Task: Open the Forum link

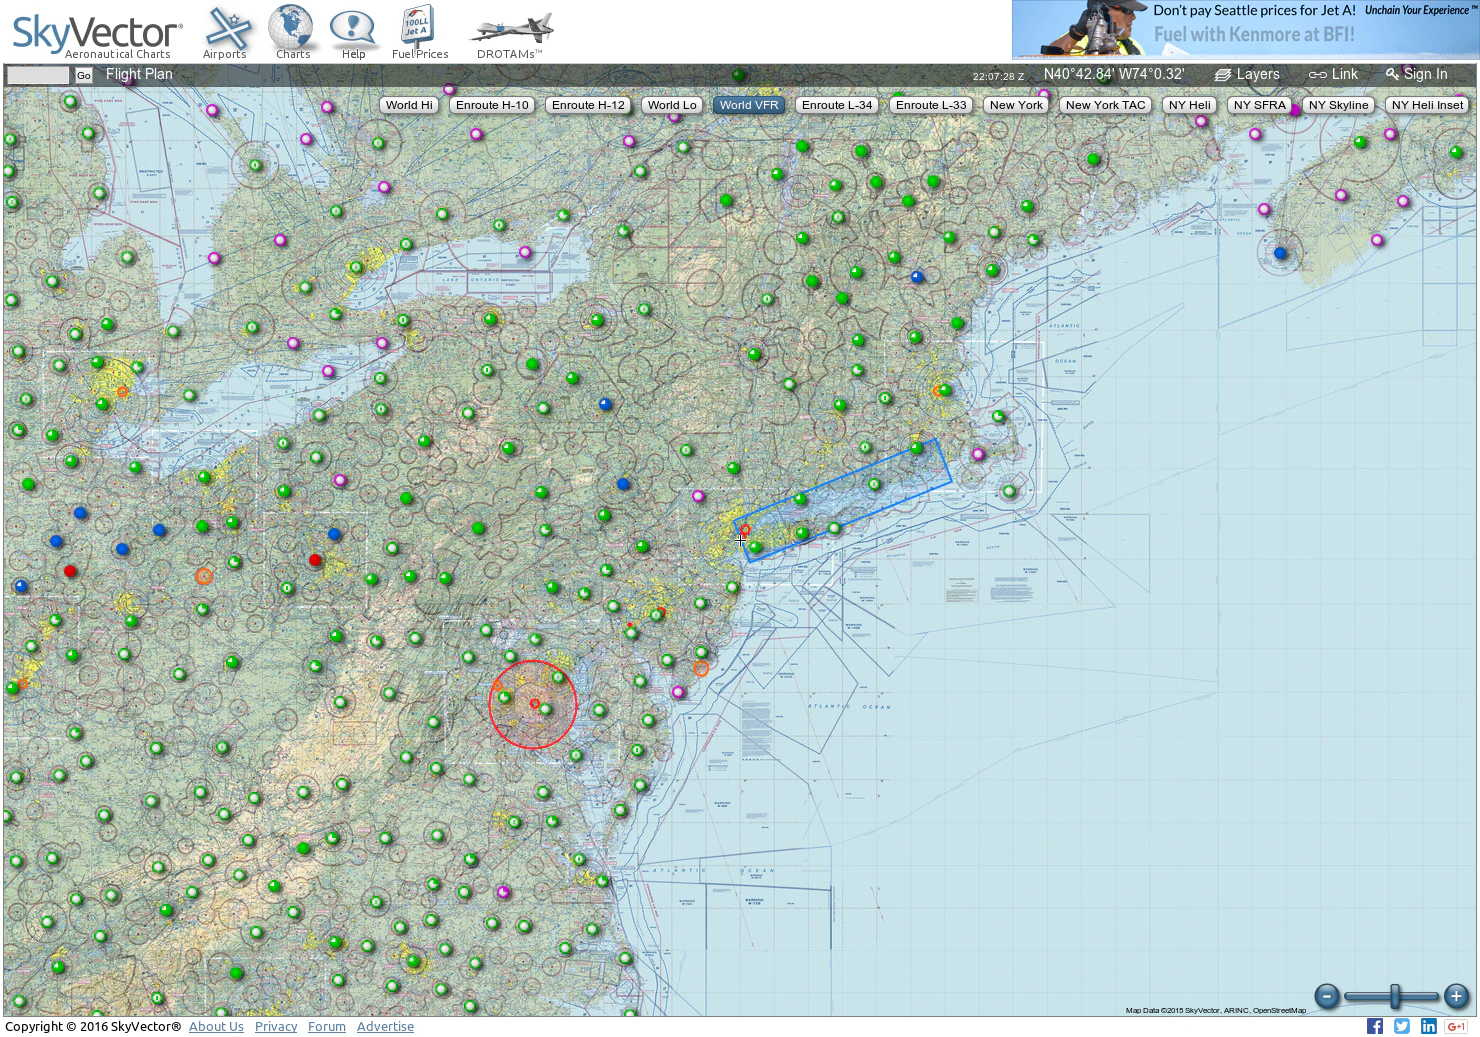Action: 327,1026
